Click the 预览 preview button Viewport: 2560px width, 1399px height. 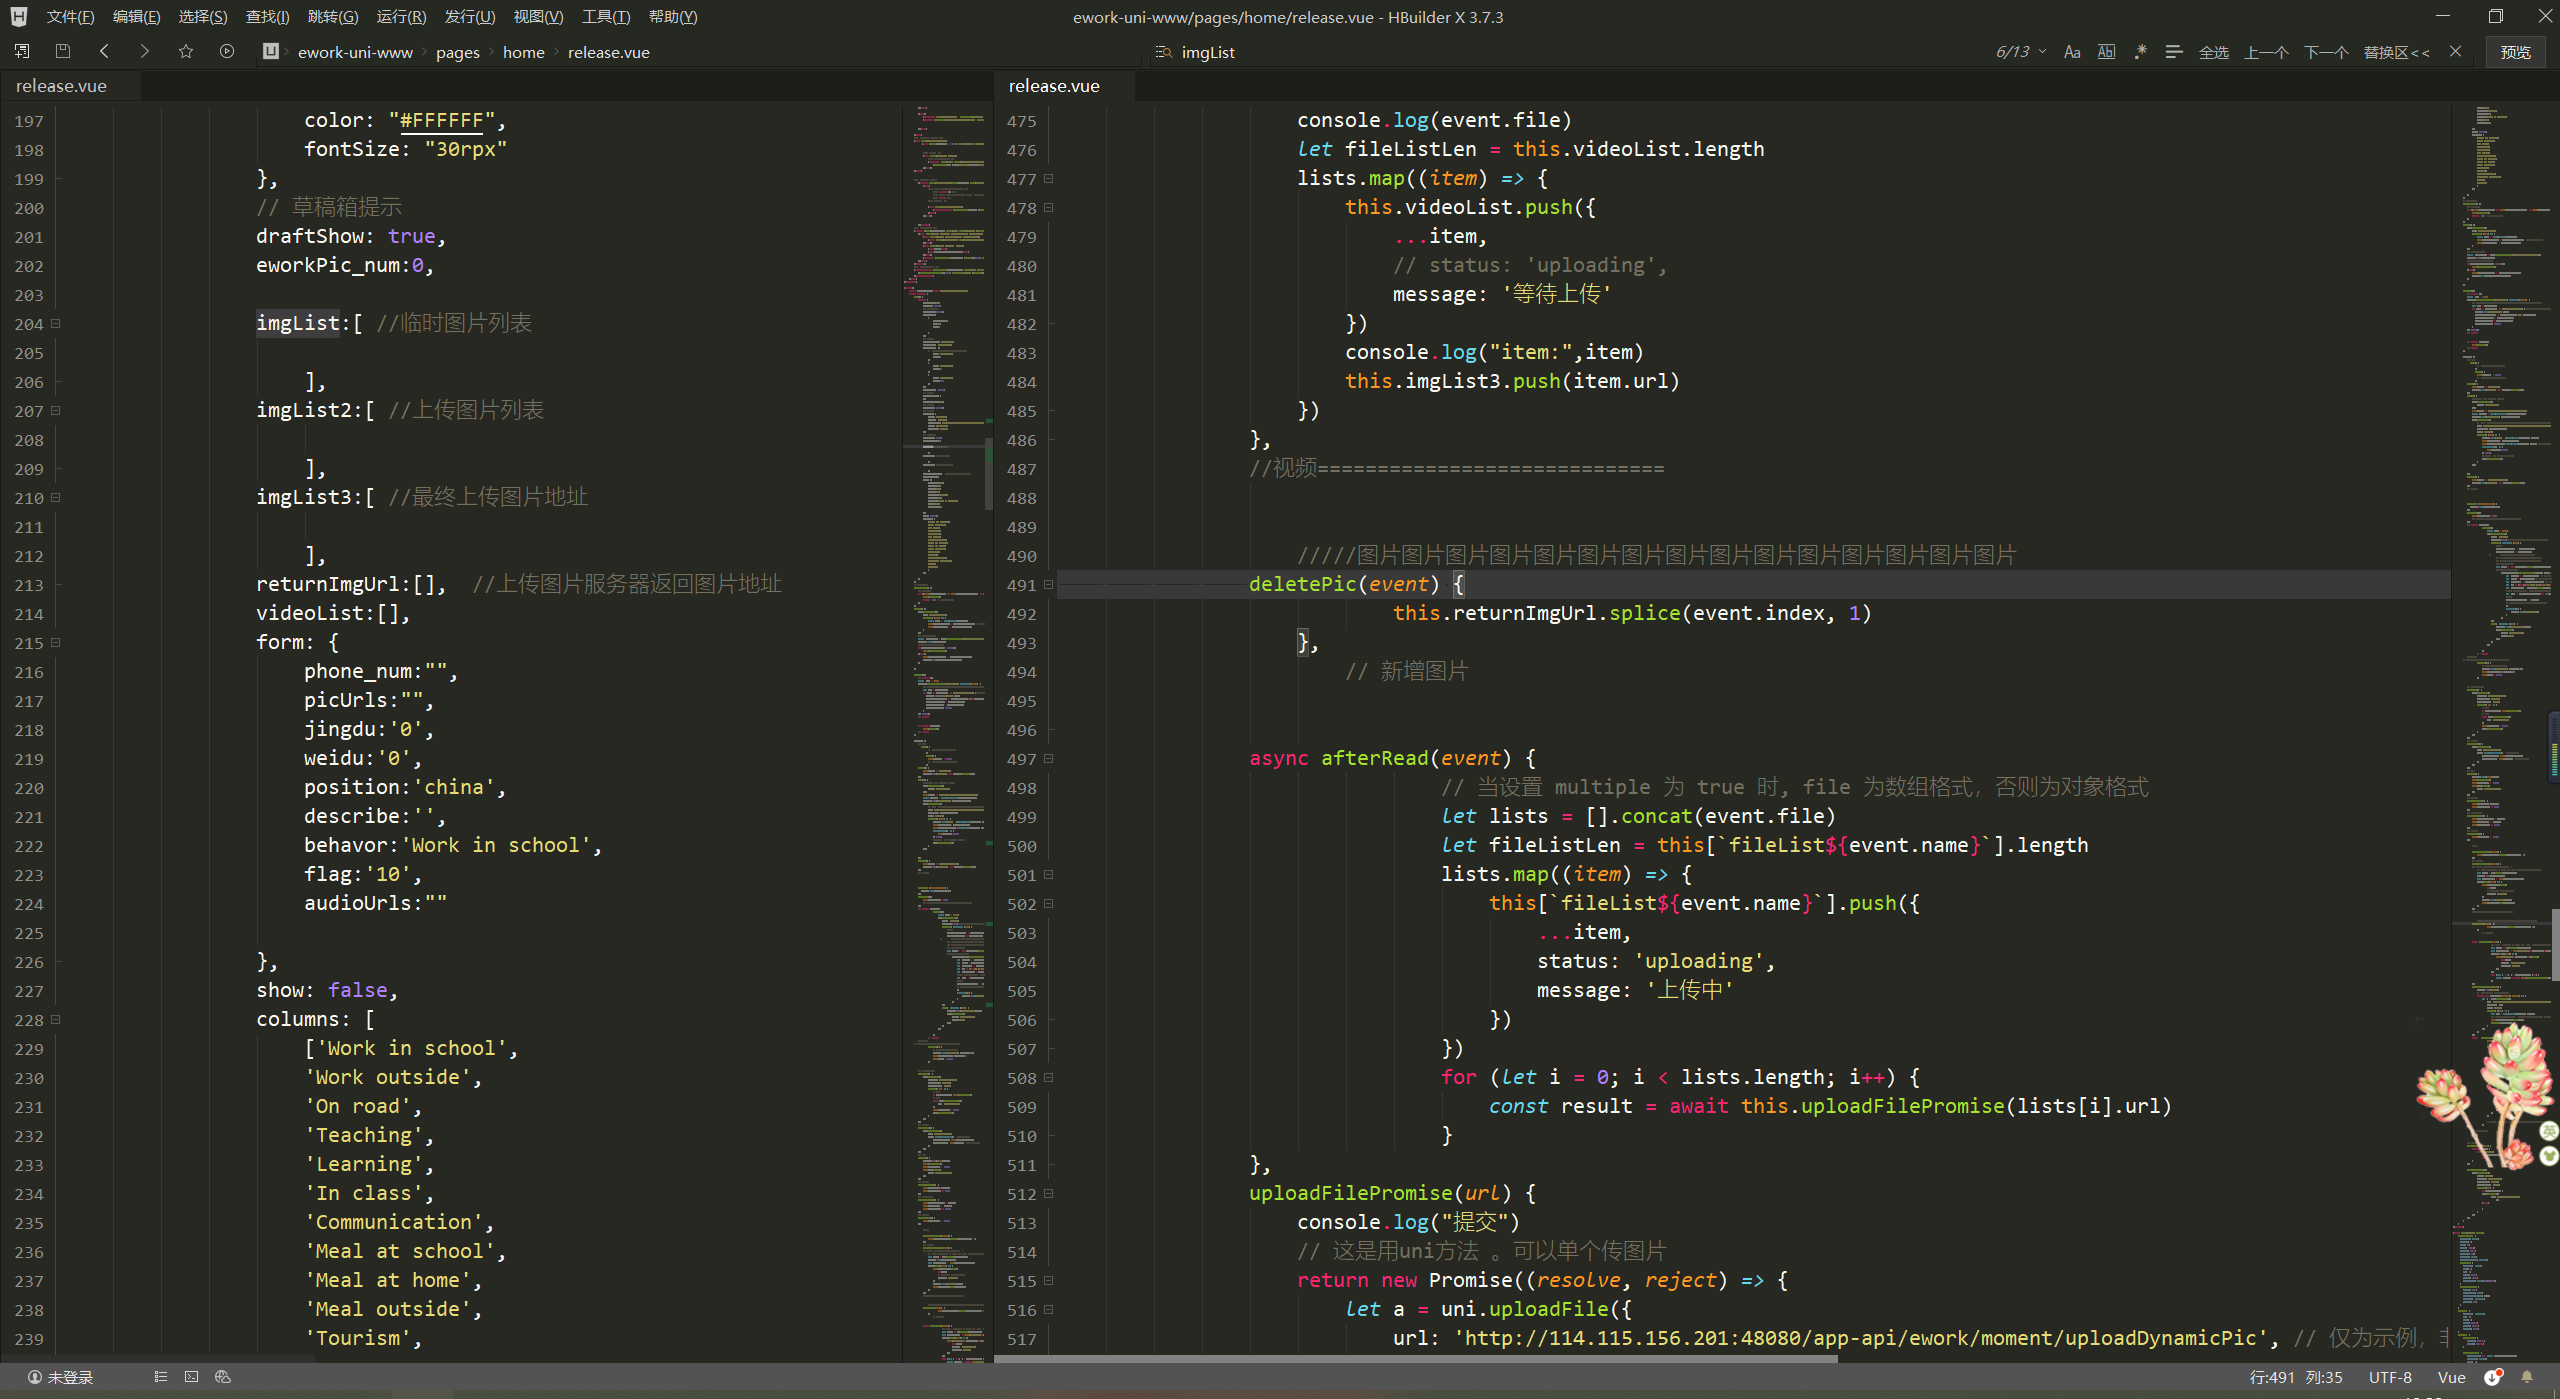point(2515,52)
